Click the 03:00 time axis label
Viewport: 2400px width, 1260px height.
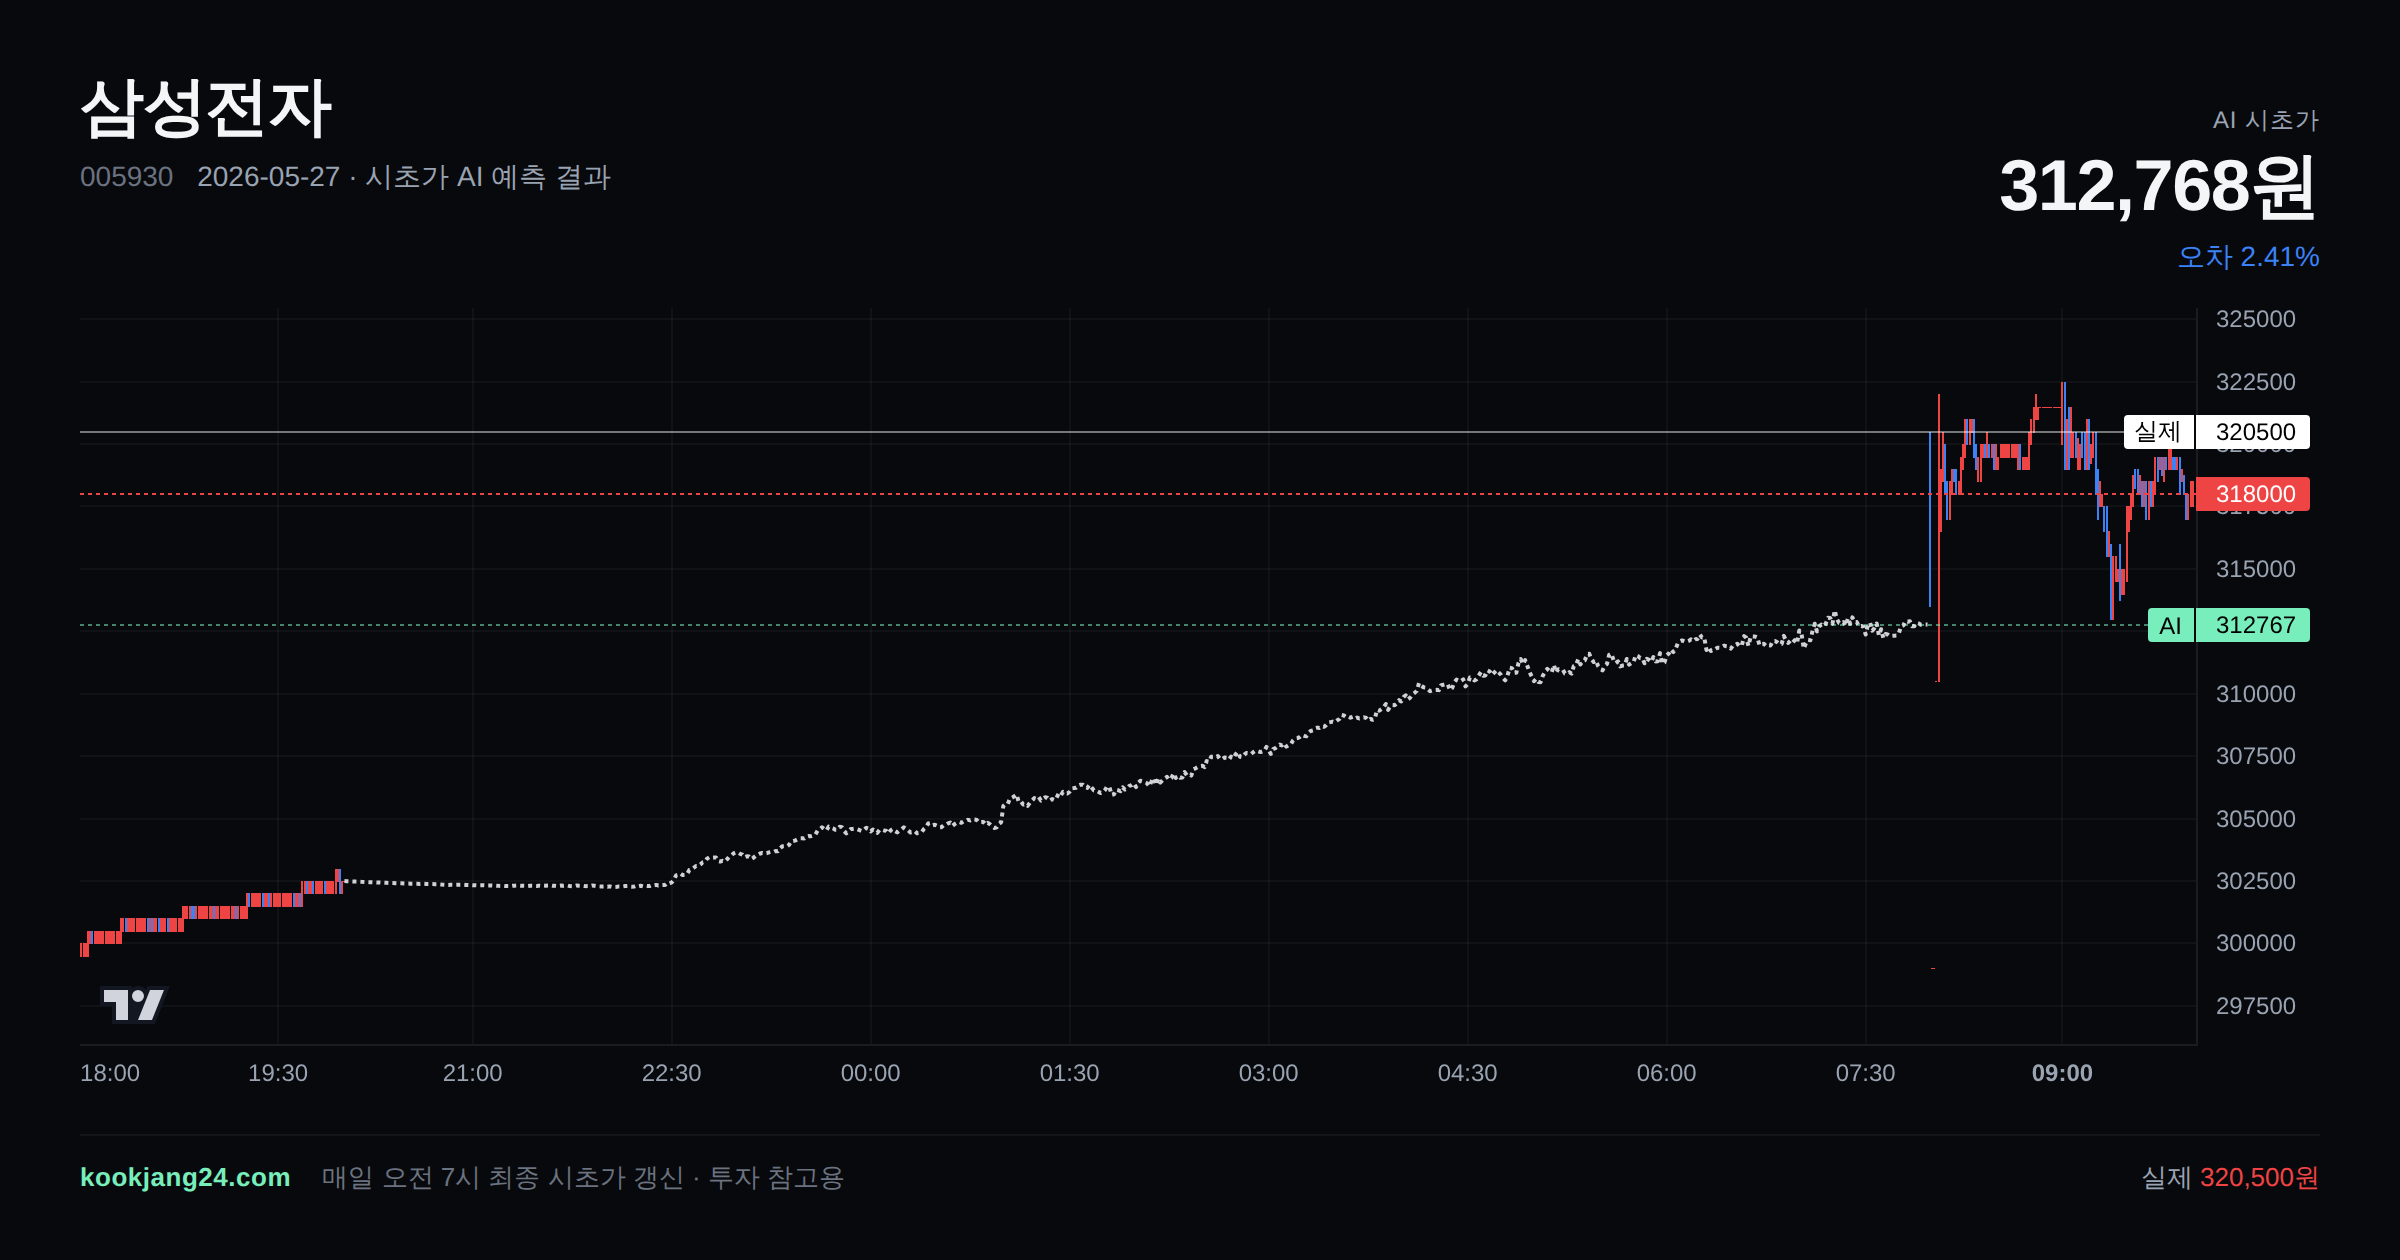(x=1269, y=1073)
